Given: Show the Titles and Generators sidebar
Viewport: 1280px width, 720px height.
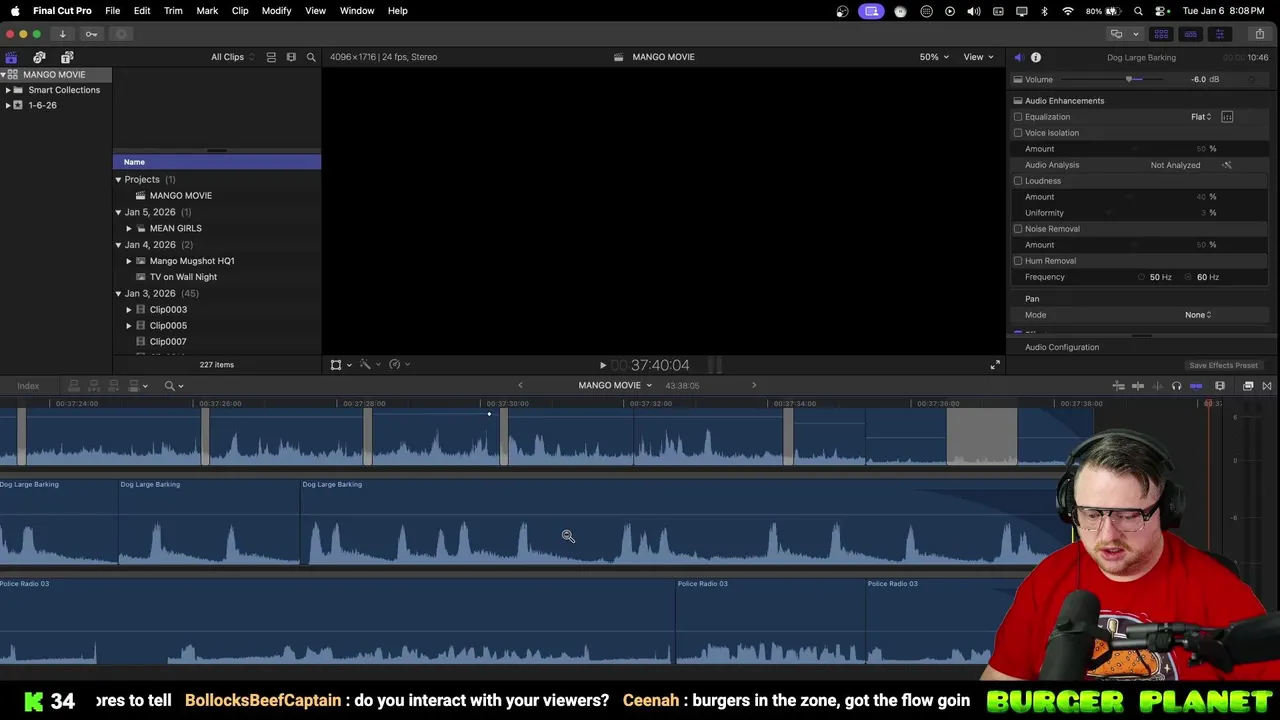Looking at the screenshot, I should pos(67,57).
